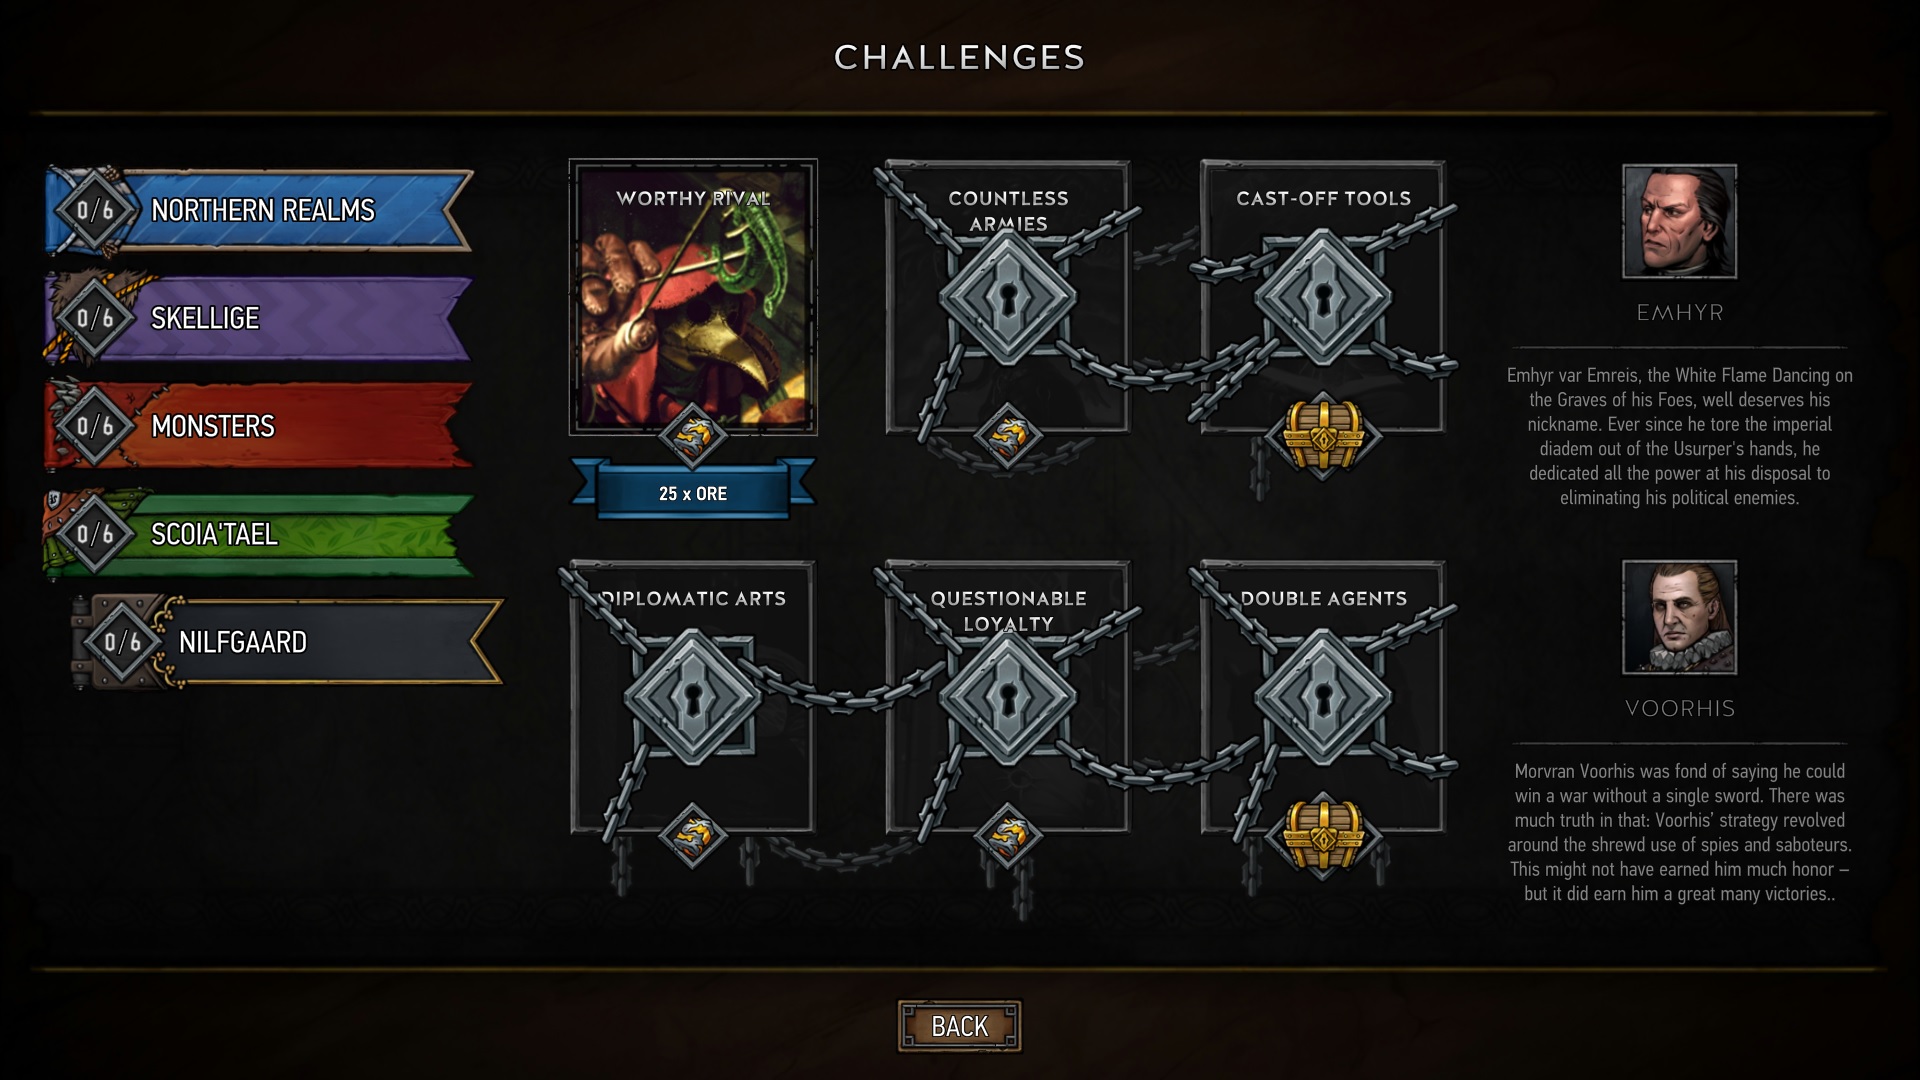Click the ore reward icon under Worthy Rival

point(692,436)
